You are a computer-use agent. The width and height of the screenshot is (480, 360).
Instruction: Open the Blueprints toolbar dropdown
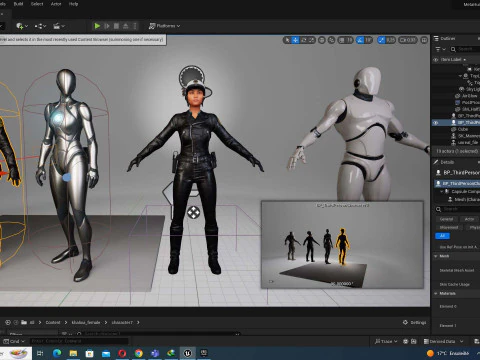(41, 26)
